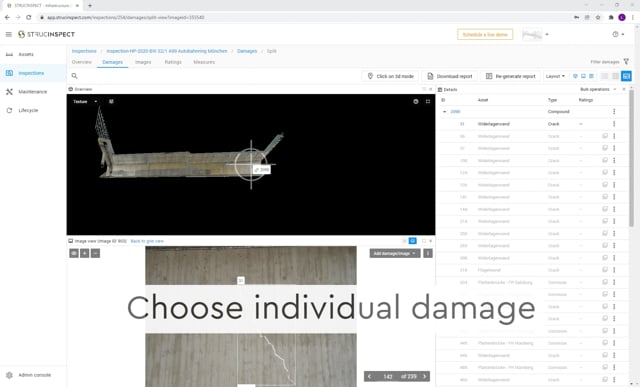
Task: Select the active blue split layout
Action: tap(626, 76)
